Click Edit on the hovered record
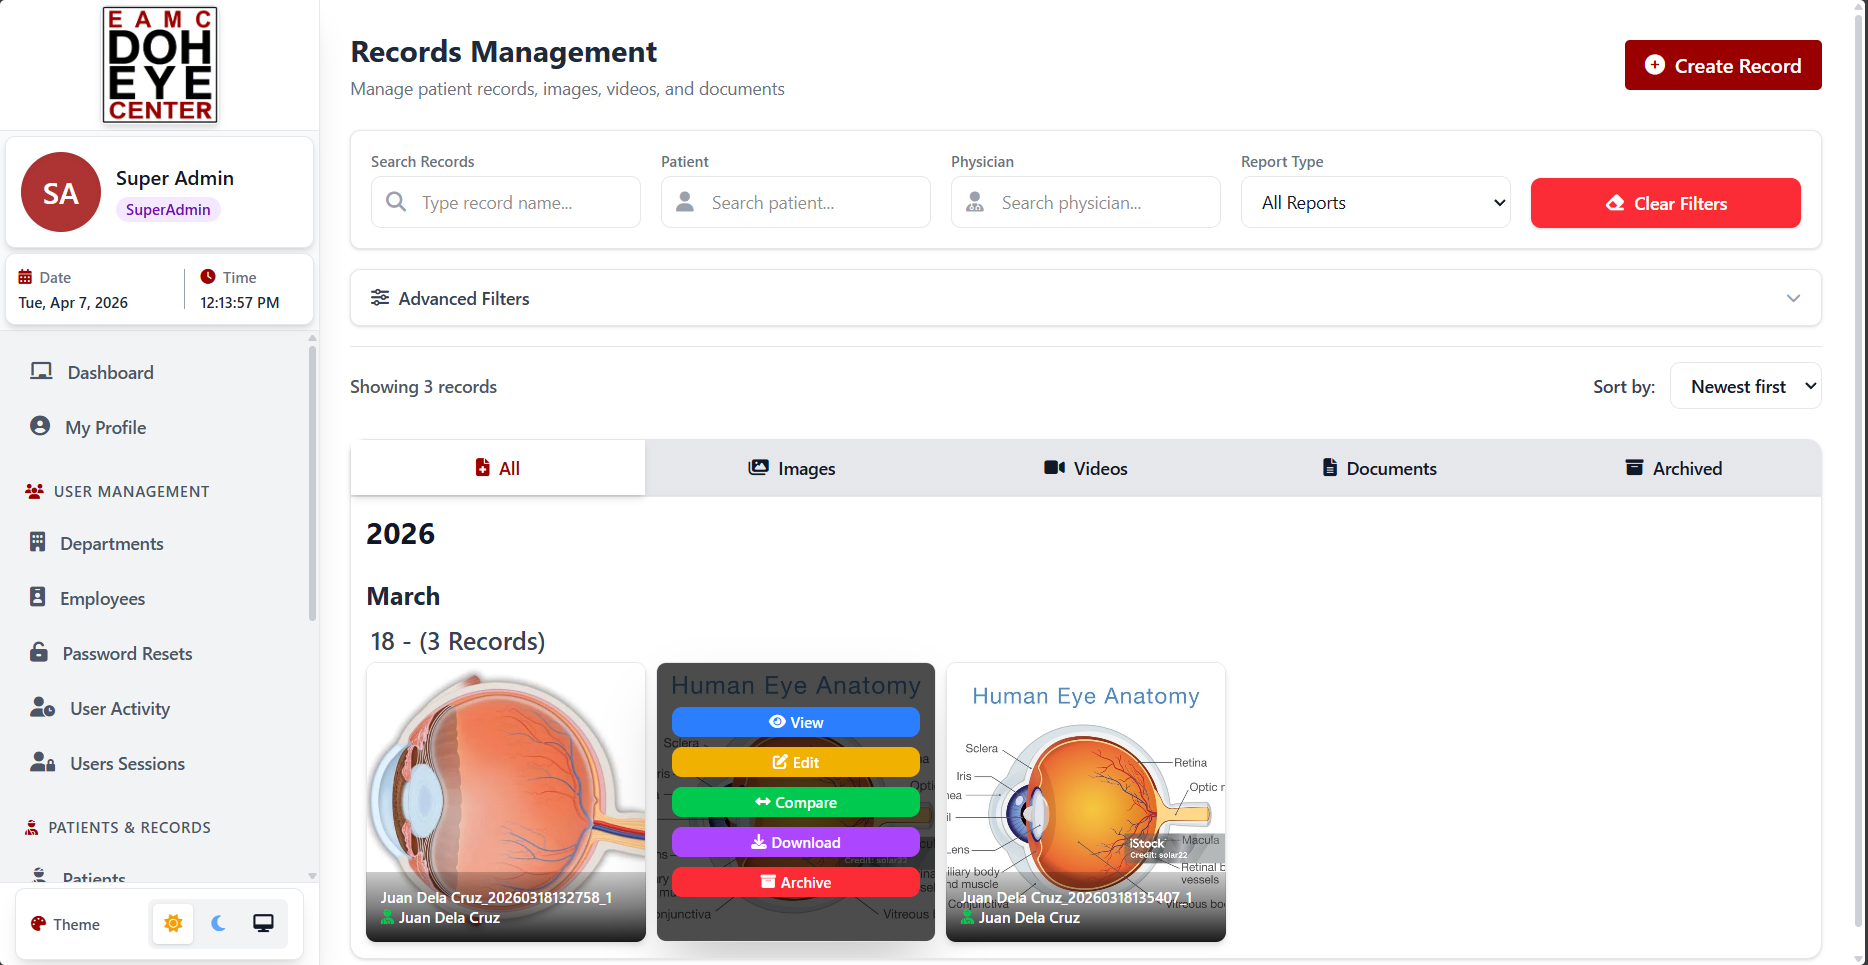Viewport: 1868px width, 965px height. coord(796,762)
